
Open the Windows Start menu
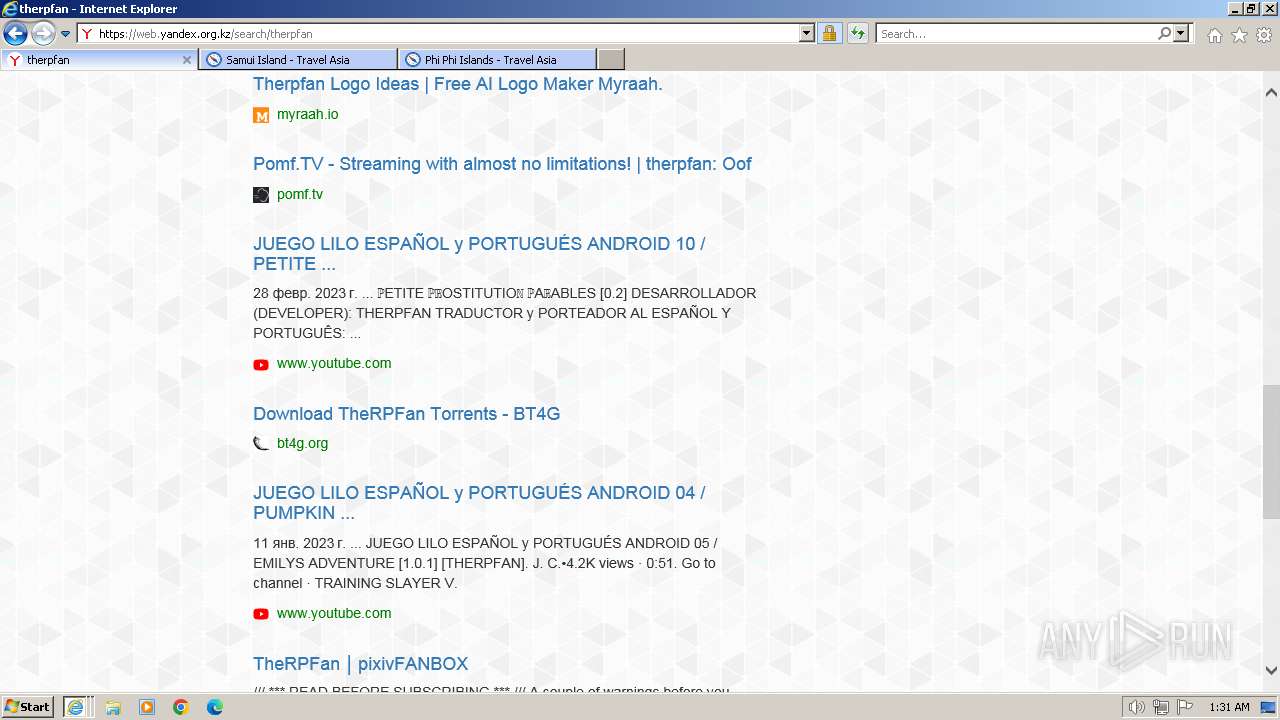27,707
